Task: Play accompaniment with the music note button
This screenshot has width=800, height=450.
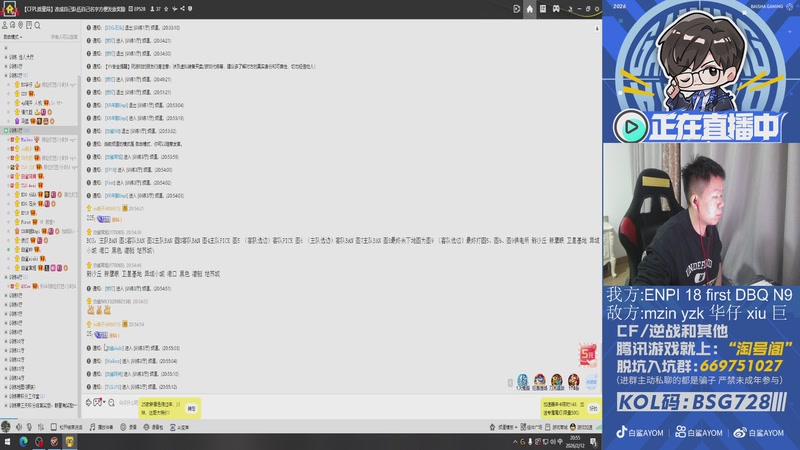Action: pos(101,427)
